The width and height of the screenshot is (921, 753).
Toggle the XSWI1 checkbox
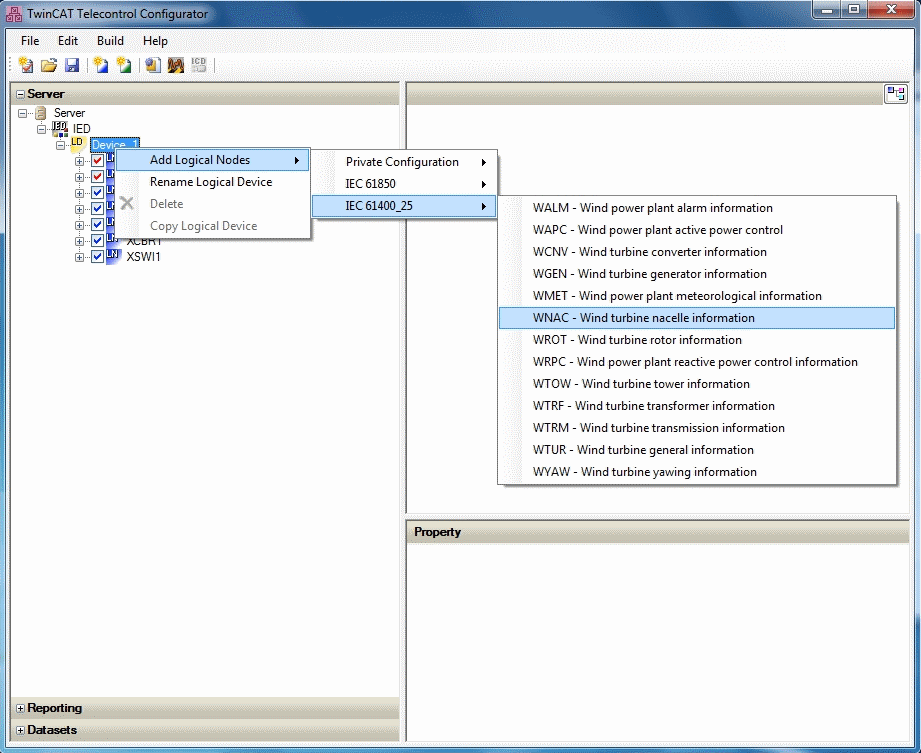pyautogui.click(x=98, y=257)
